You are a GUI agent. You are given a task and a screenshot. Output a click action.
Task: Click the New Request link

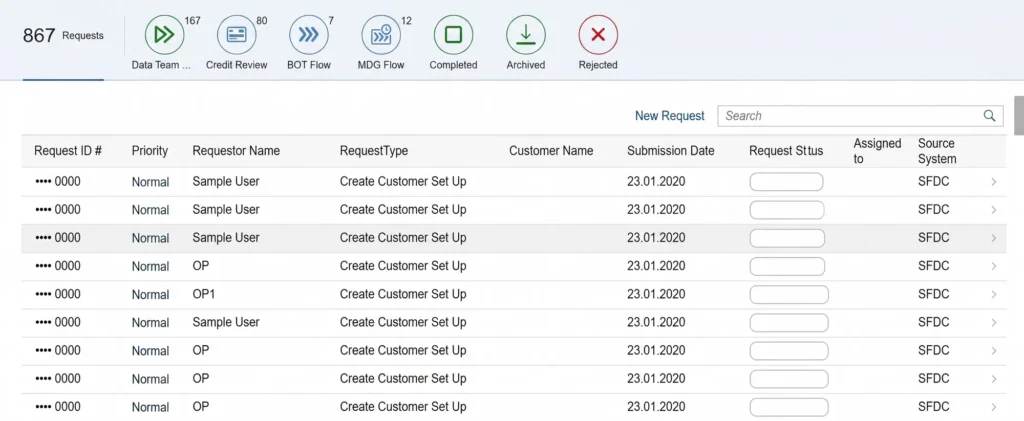670,116
